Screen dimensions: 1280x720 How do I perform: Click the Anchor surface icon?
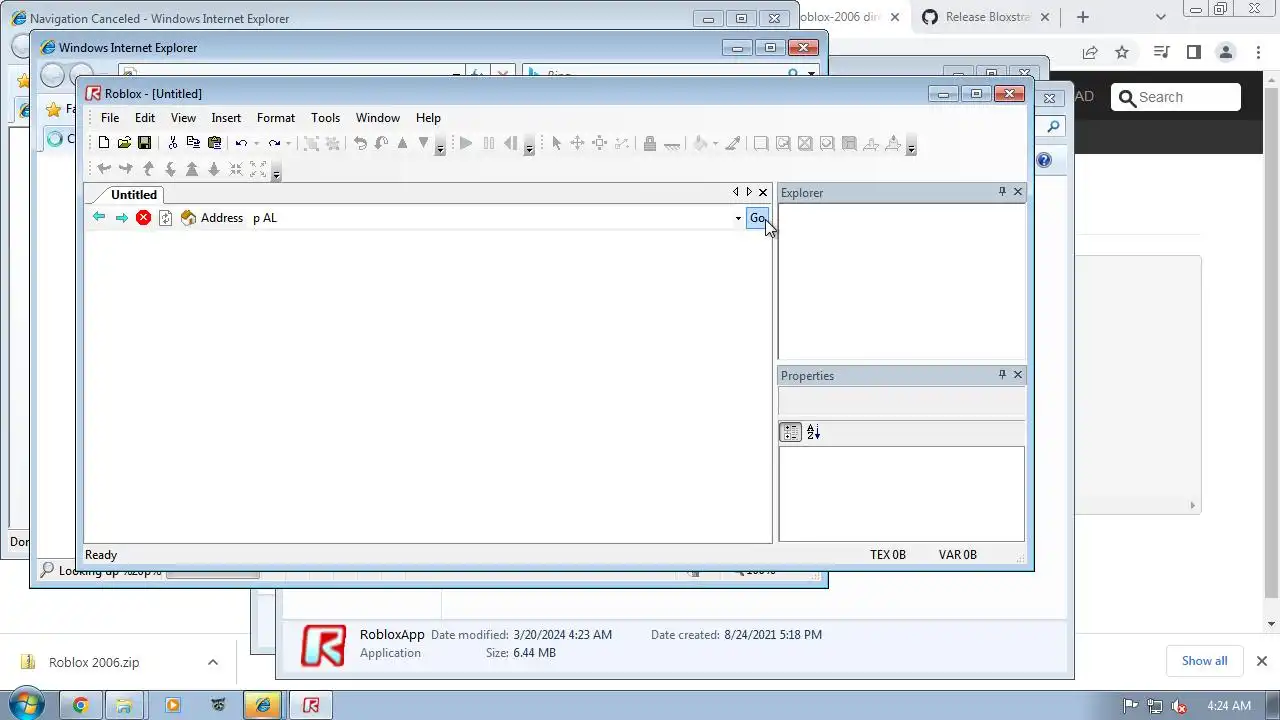pyautogui.click(x=672, y=145)
